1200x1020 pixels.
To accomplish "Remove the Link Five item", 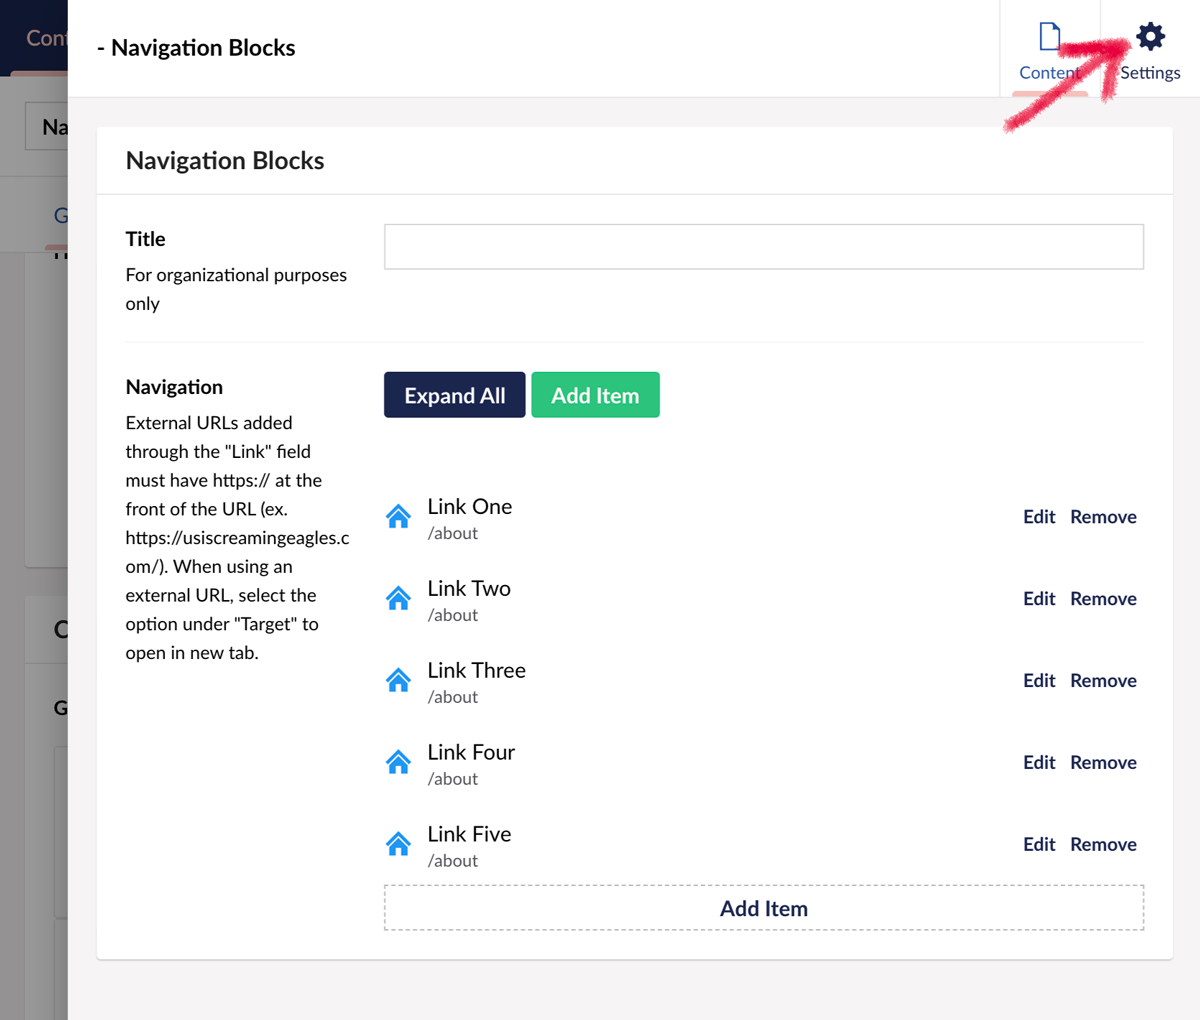I will point(1103,845).
